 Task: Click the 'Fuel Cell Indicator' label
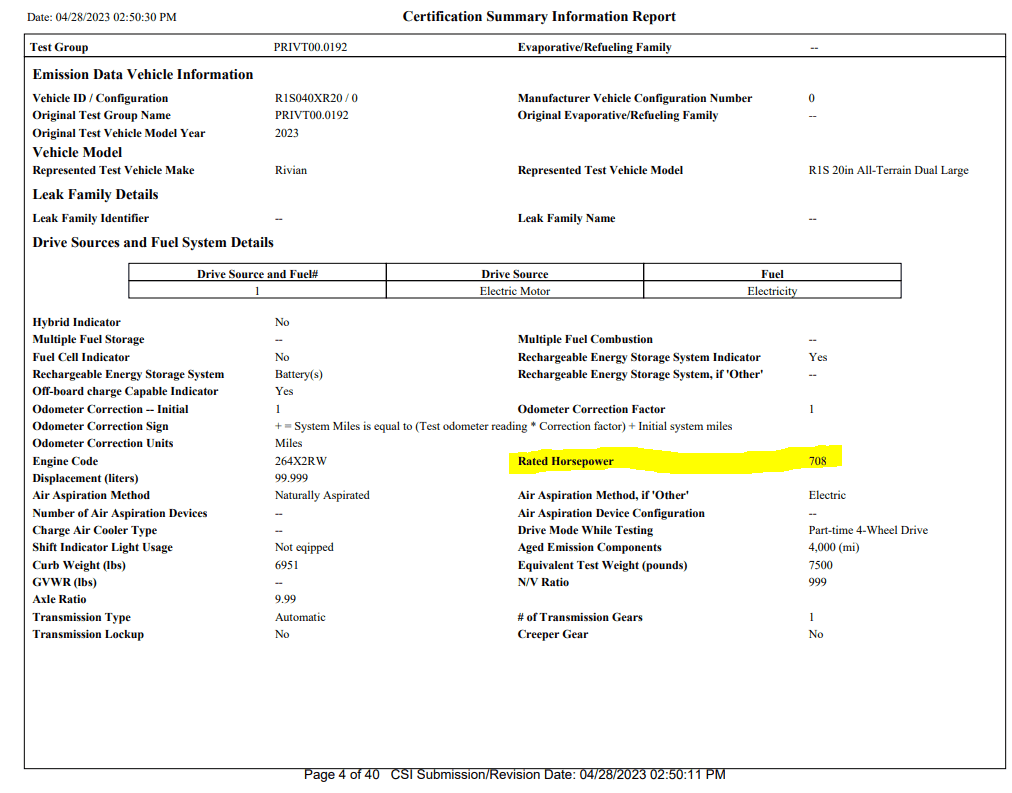tap(81, 357)
